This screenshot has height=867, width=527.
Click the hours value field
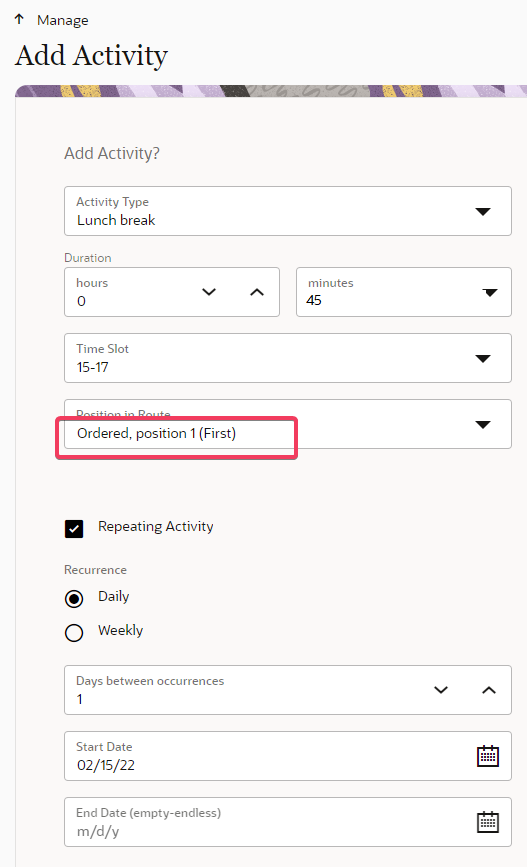pyautogui.click(x=133, y=292)
